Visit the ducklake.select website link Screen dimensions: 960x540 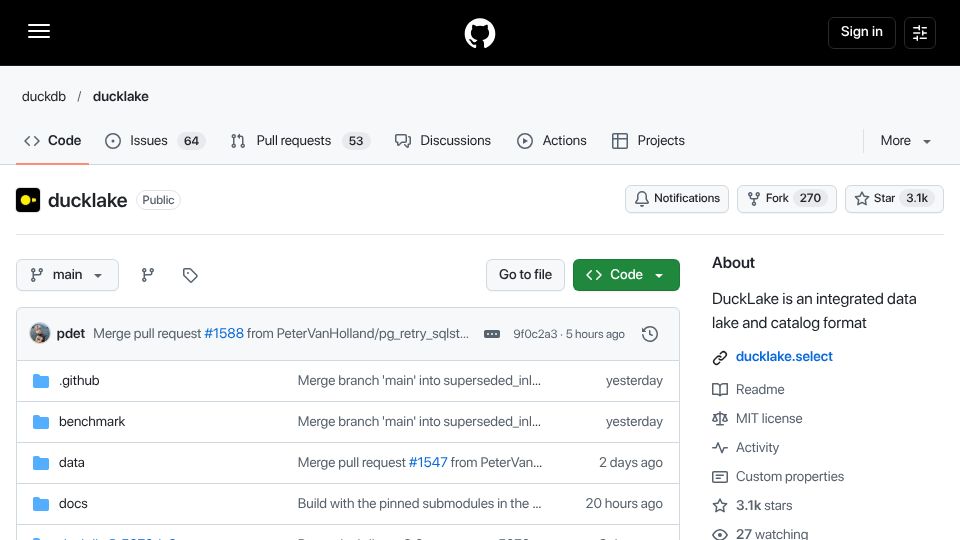(784, 356)
